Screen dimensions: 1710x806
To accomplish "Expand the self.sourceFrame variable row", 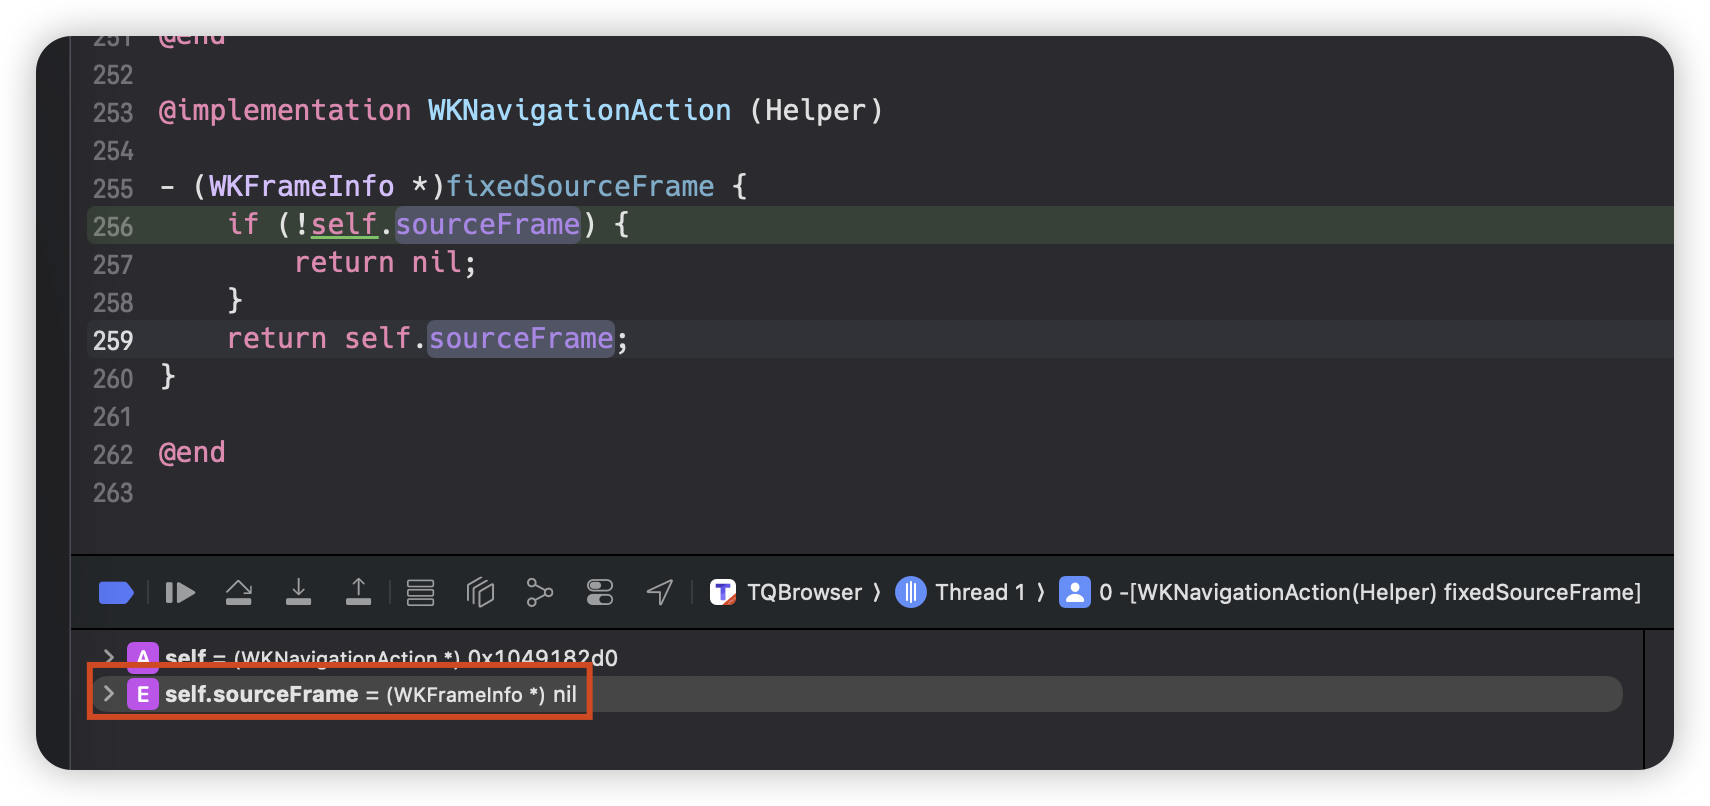I will [109, 694].
